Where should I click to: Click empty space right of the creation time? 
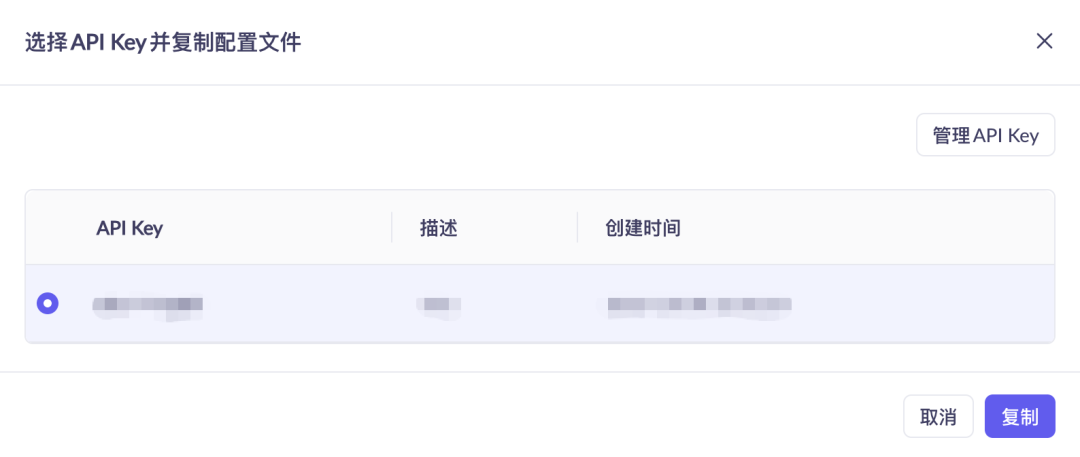tap(920, 303)
